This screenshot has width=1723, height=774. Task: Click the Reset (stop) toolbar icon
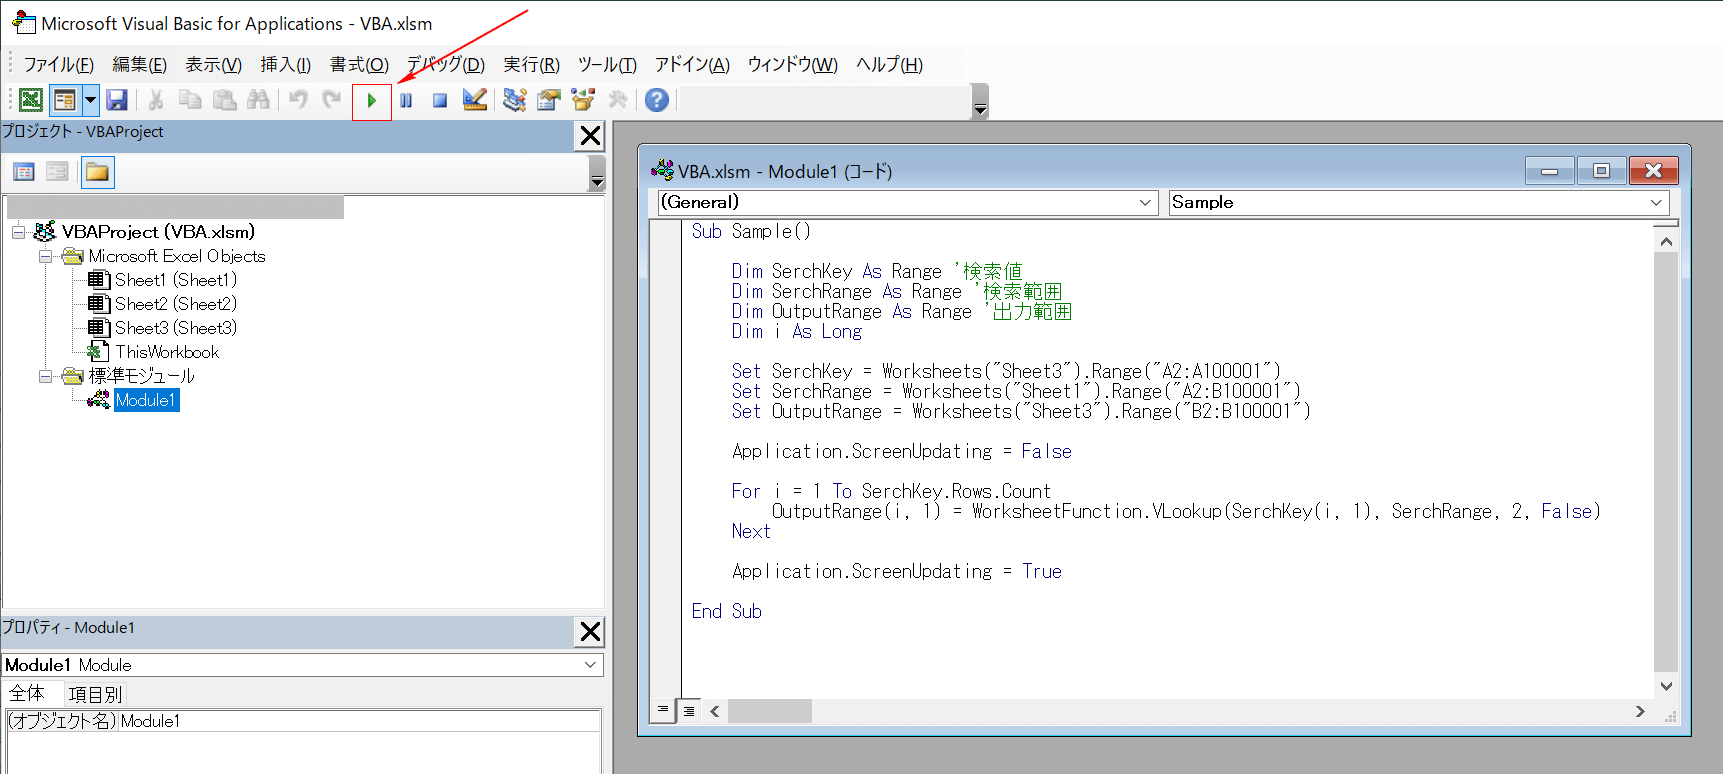[439, 101]
